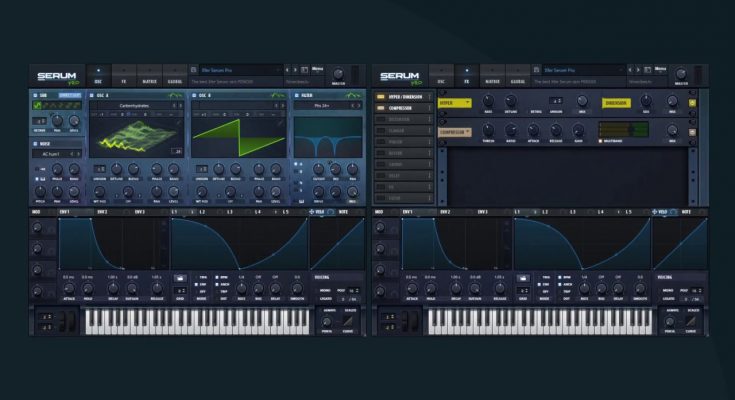
Task: Click the filter CUTOFF knob in left window
Action: (318, 169)
